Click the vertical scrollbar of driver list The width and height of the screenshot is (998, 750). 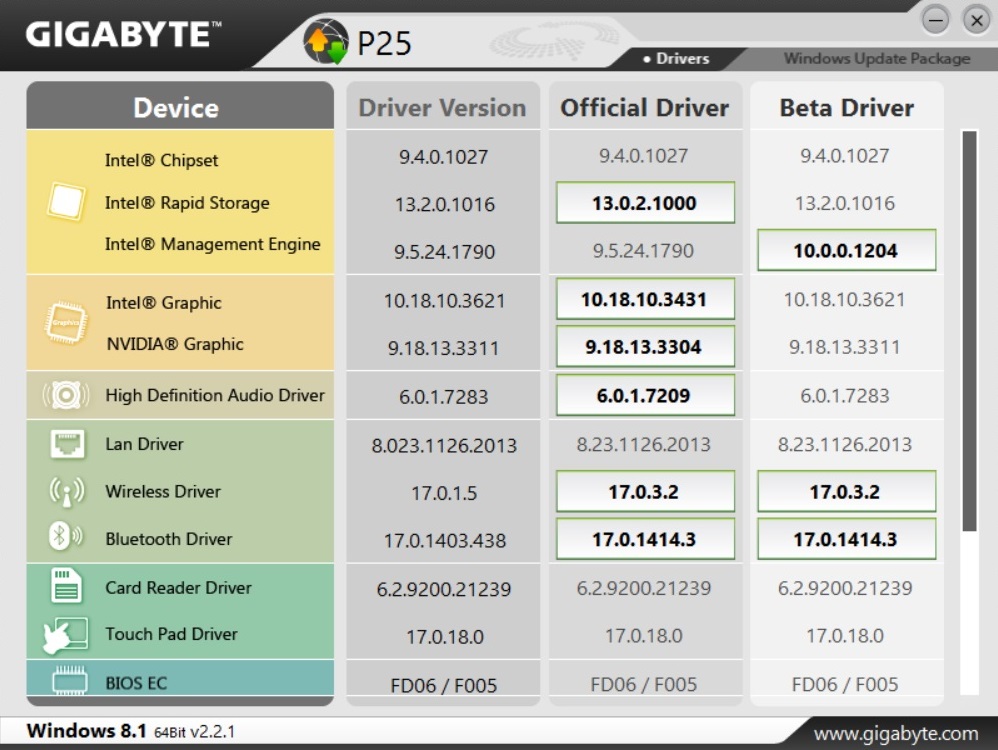click(968, 330)
